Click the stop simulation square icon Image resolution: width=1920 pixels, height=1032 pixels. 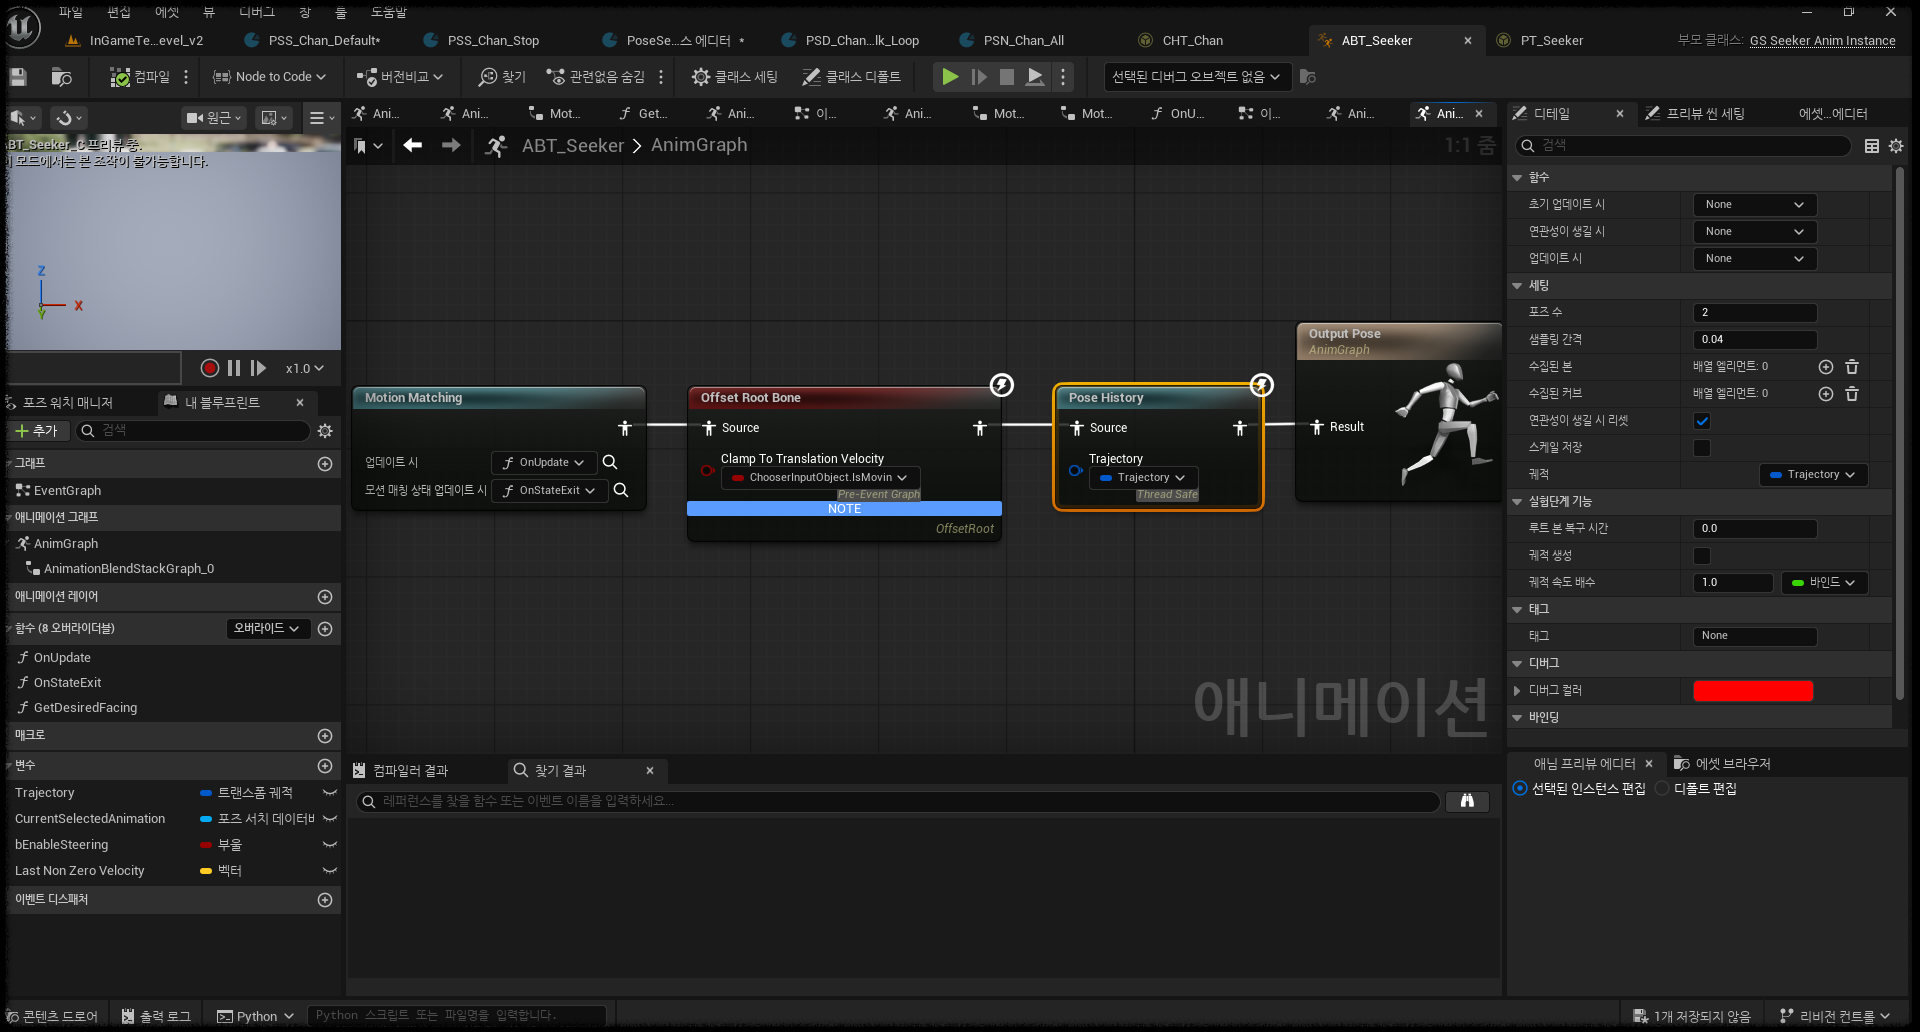[1007, 77]
